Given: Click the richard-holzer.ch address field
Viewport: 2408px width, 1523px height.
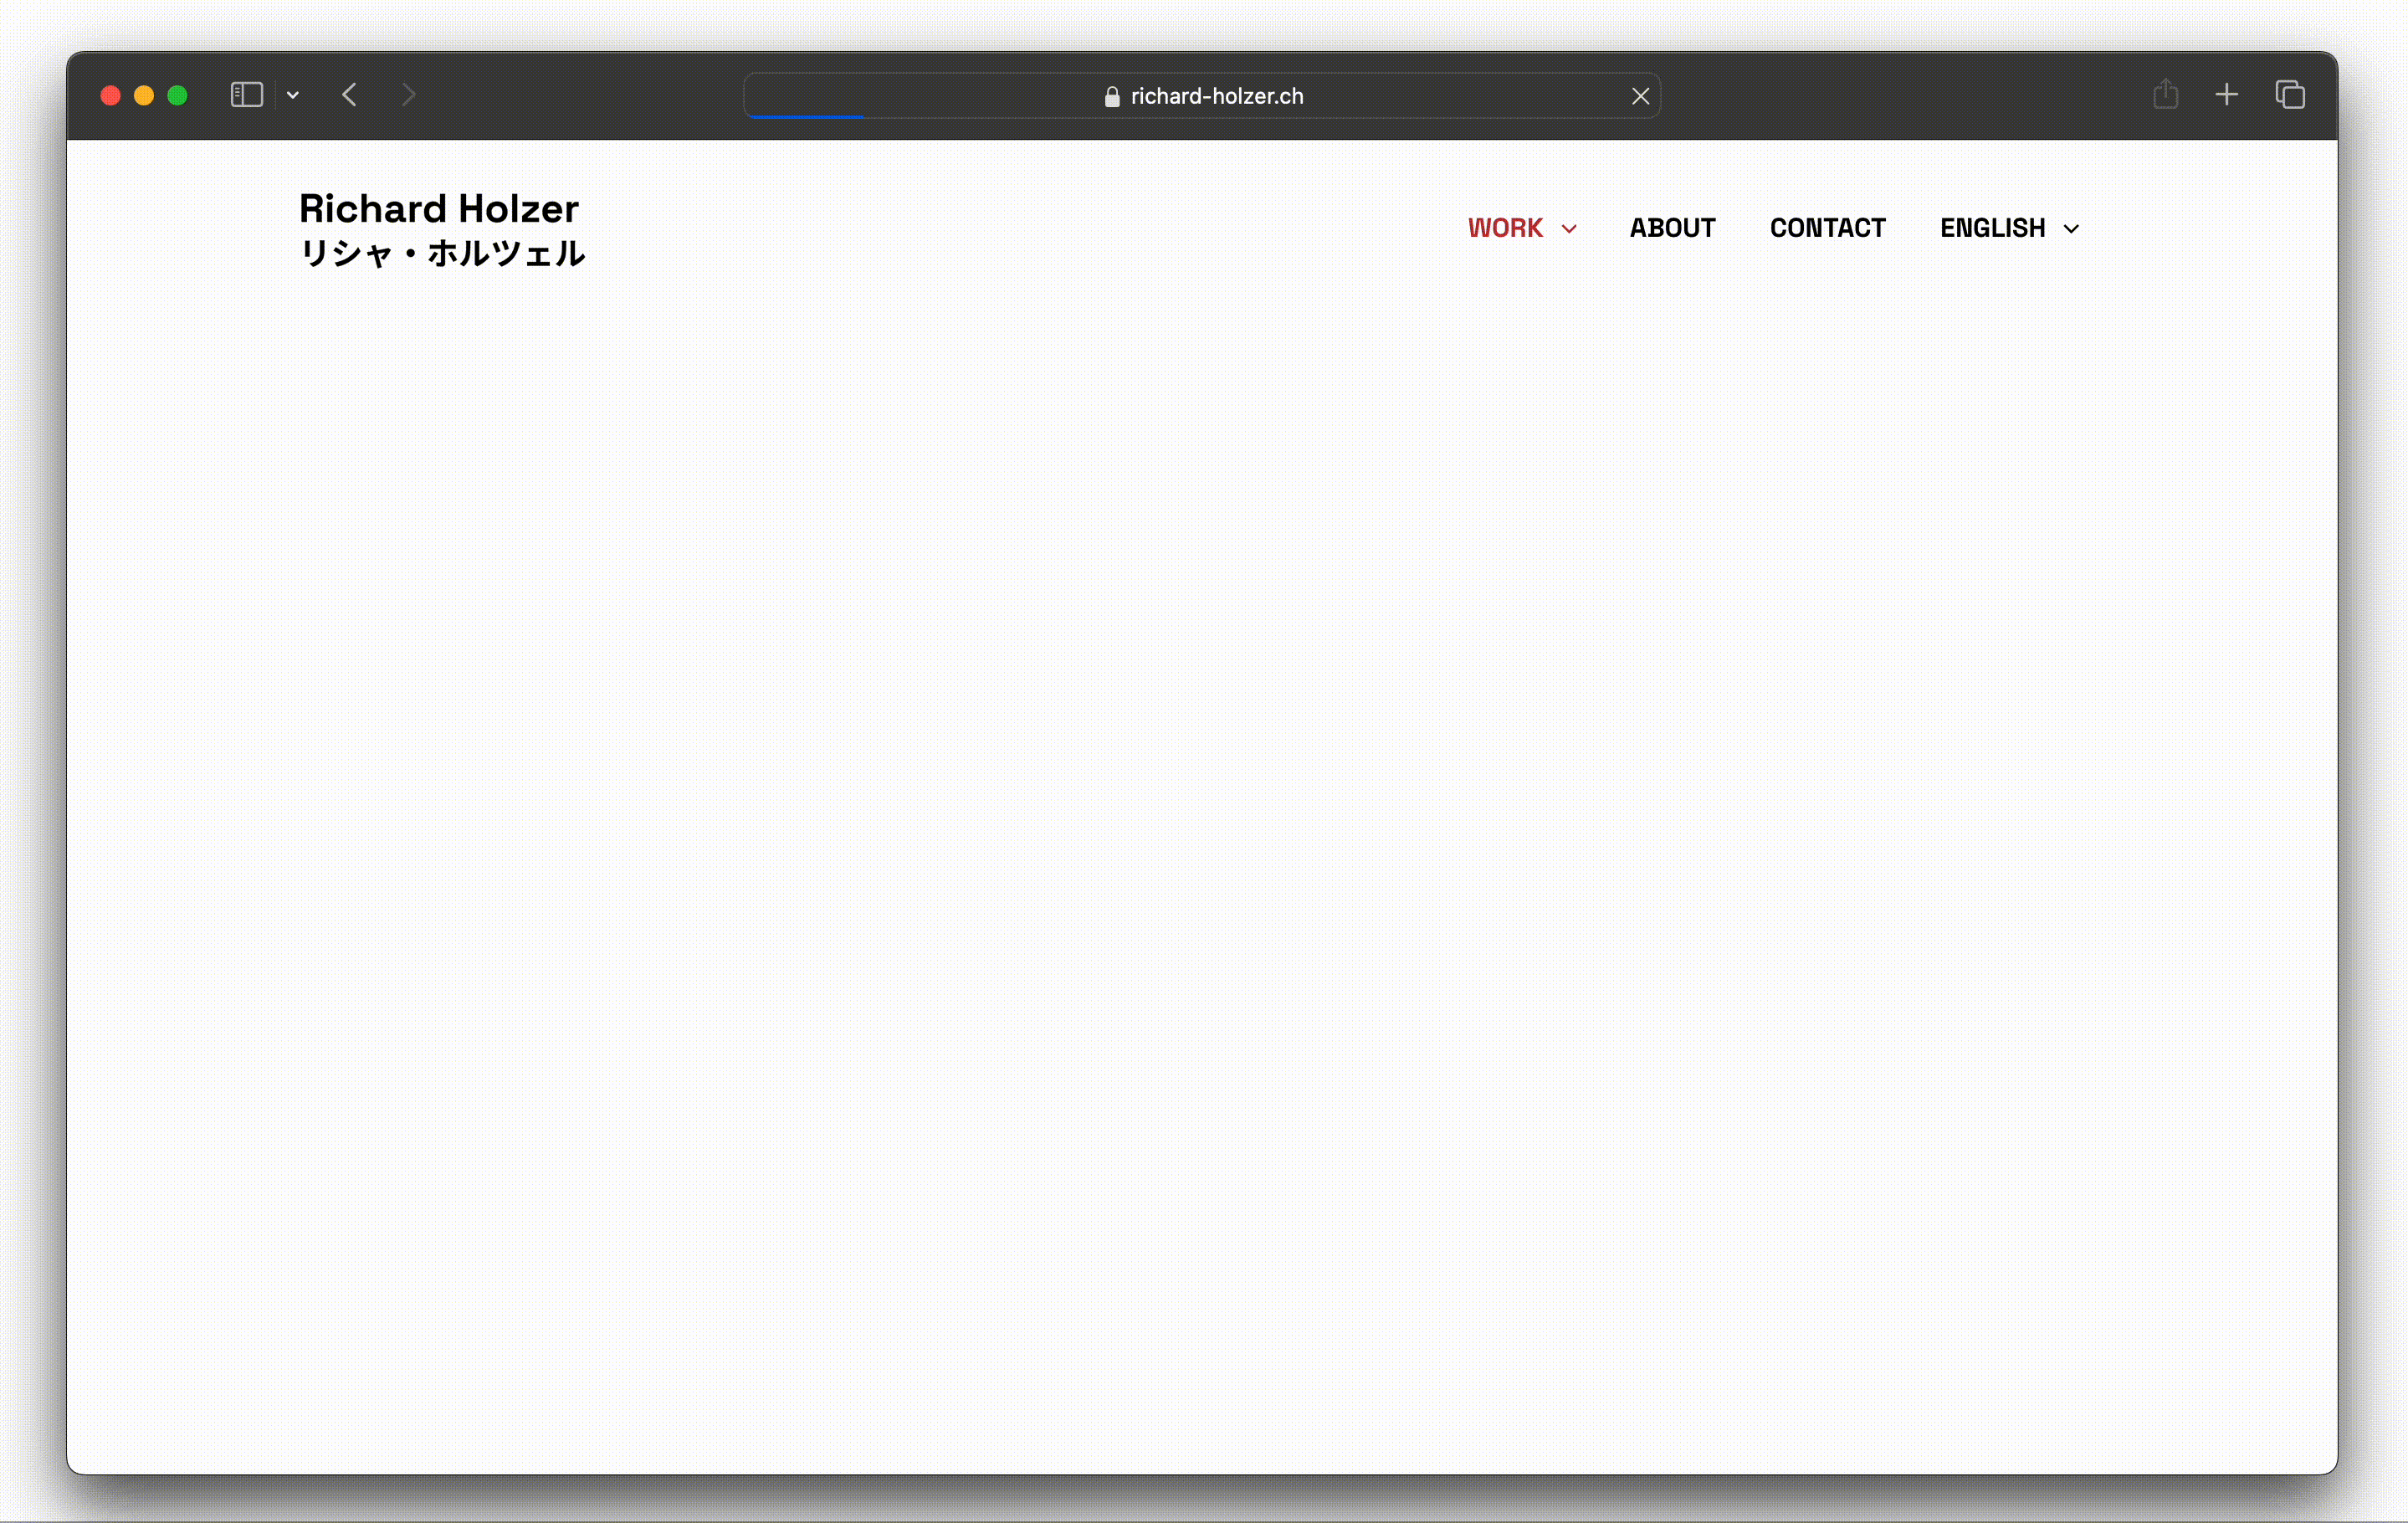Looking at the screenshot, I should pos(1216,96).
